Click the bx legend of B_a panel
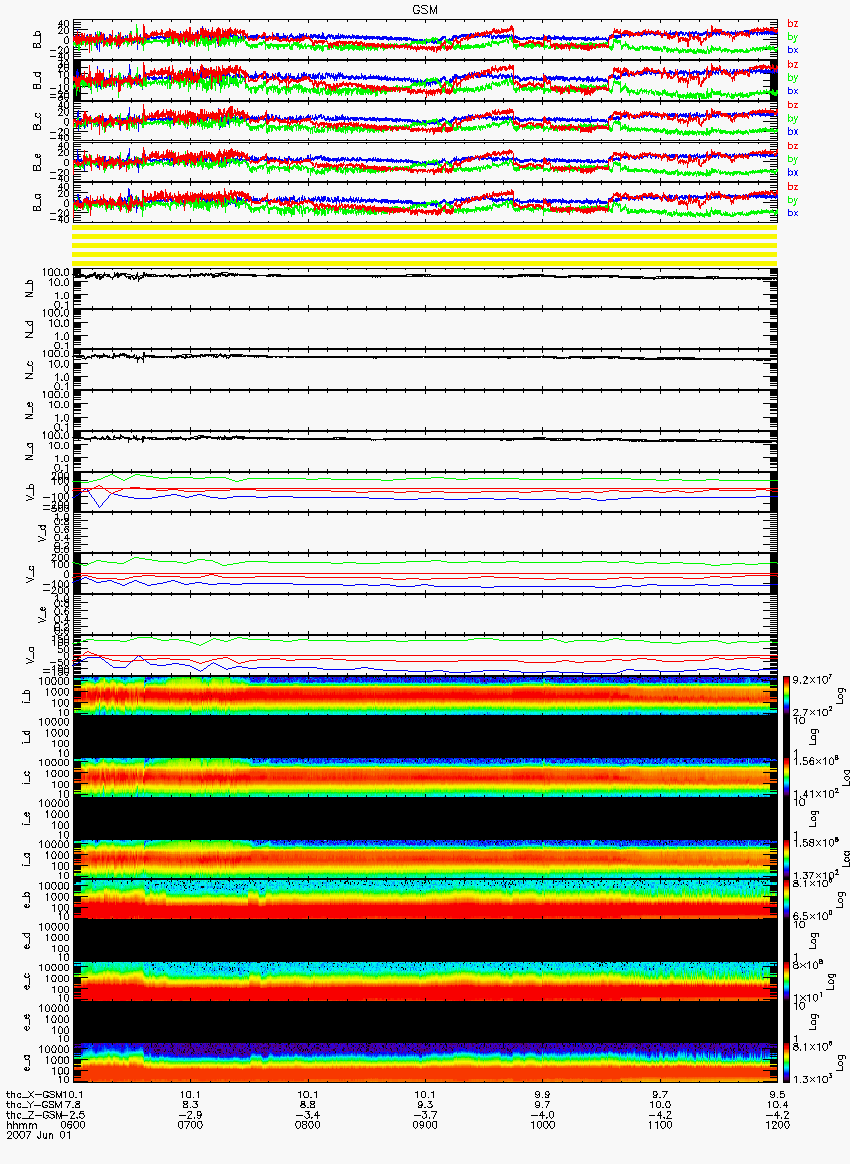Viewport: 850px width, 1164px height. click(x=792, y=213)
